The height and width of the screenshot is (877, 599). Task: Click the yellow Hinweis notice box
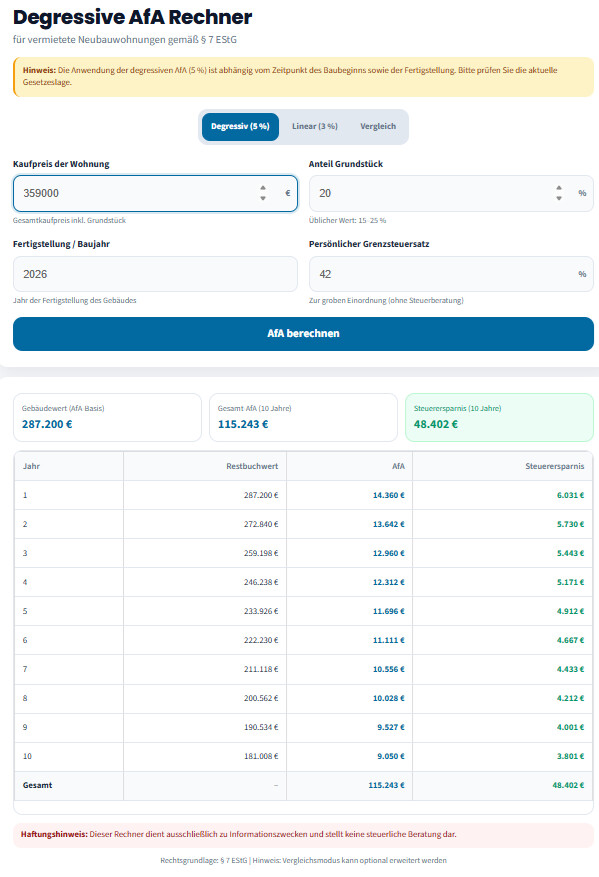pos(303,77)
